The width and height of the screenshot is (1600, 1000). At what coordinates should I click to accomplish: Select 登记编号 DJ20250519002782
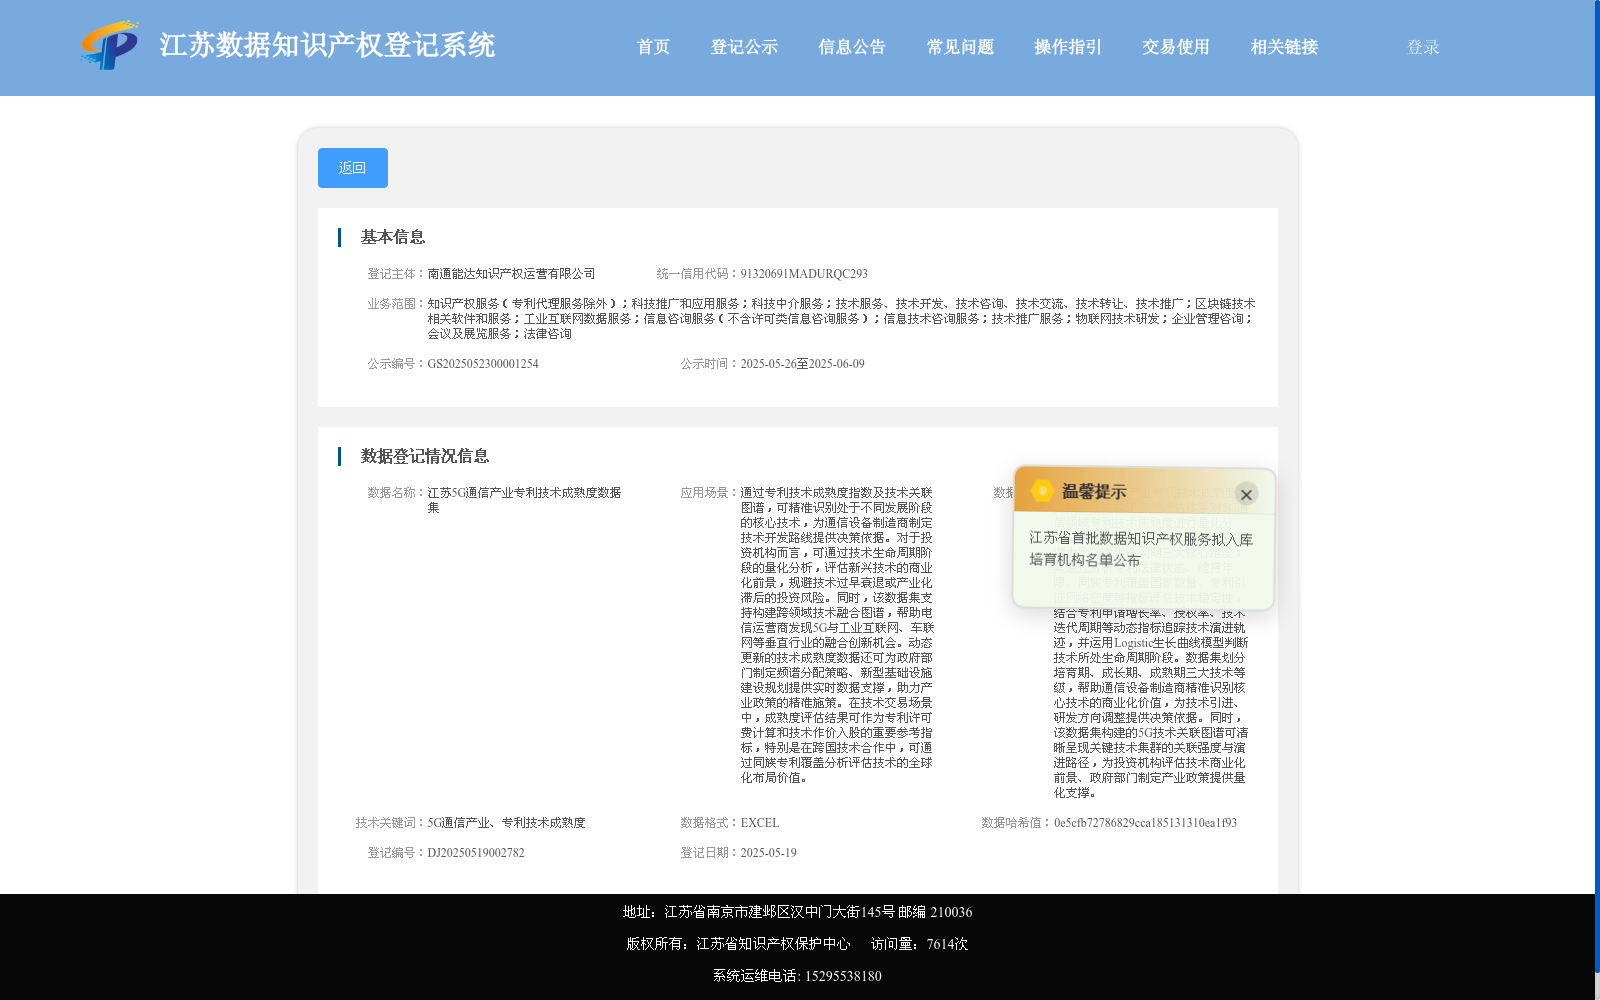click(x=476, y=853)
